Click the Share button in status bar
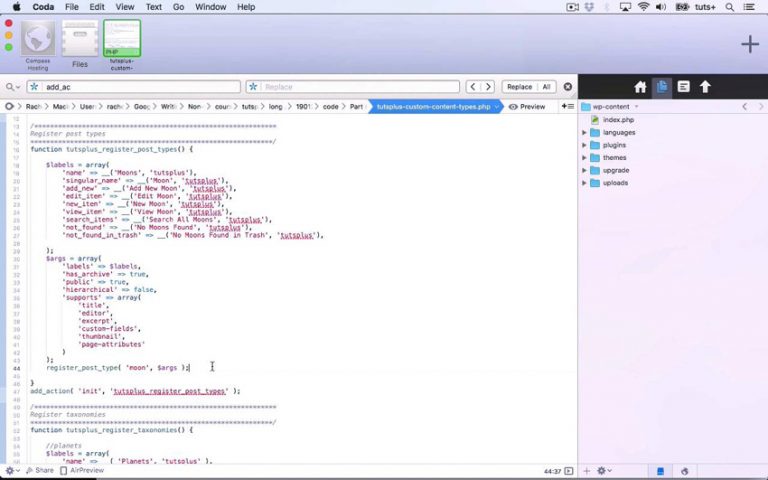 point(40,470)
